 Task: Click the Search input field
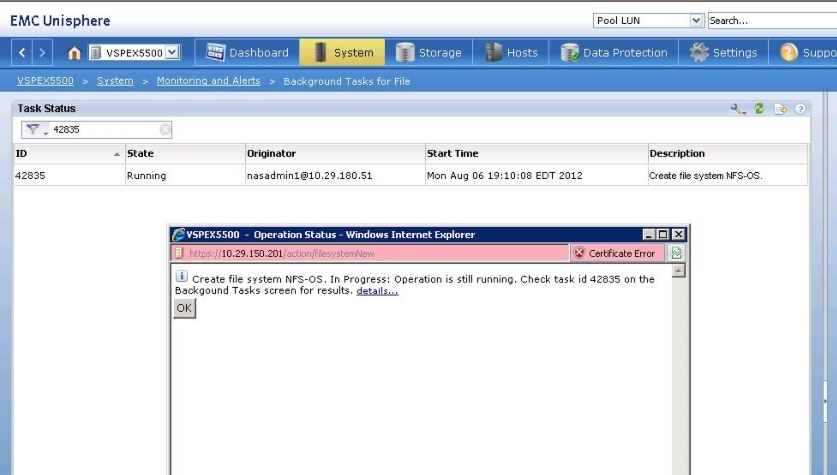coord(772,20)
